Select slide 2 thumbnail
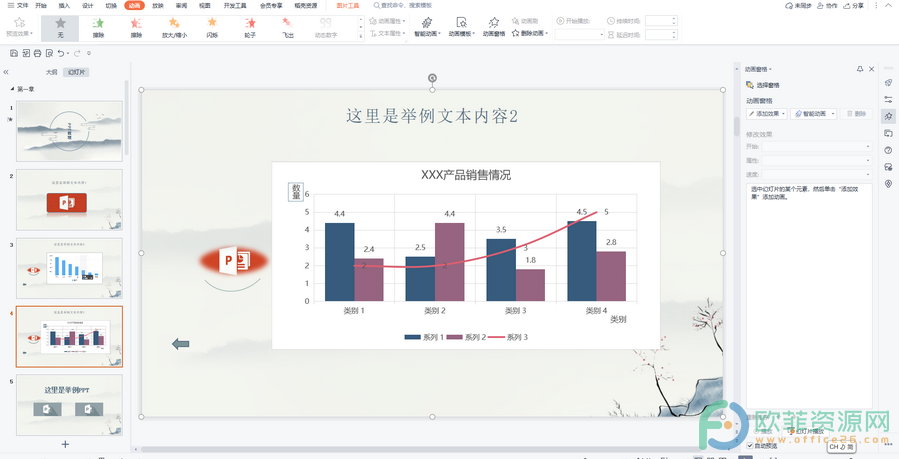Viewport: 899px width, 459px height. click(69, 199)
